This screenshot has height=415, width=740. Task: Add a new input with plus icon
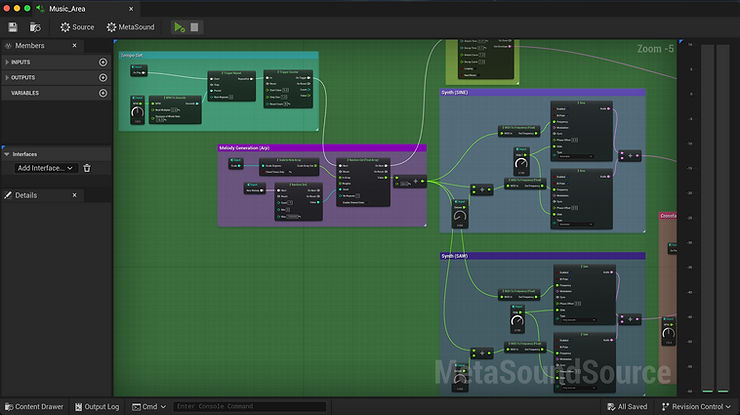(x=103, y=62)
